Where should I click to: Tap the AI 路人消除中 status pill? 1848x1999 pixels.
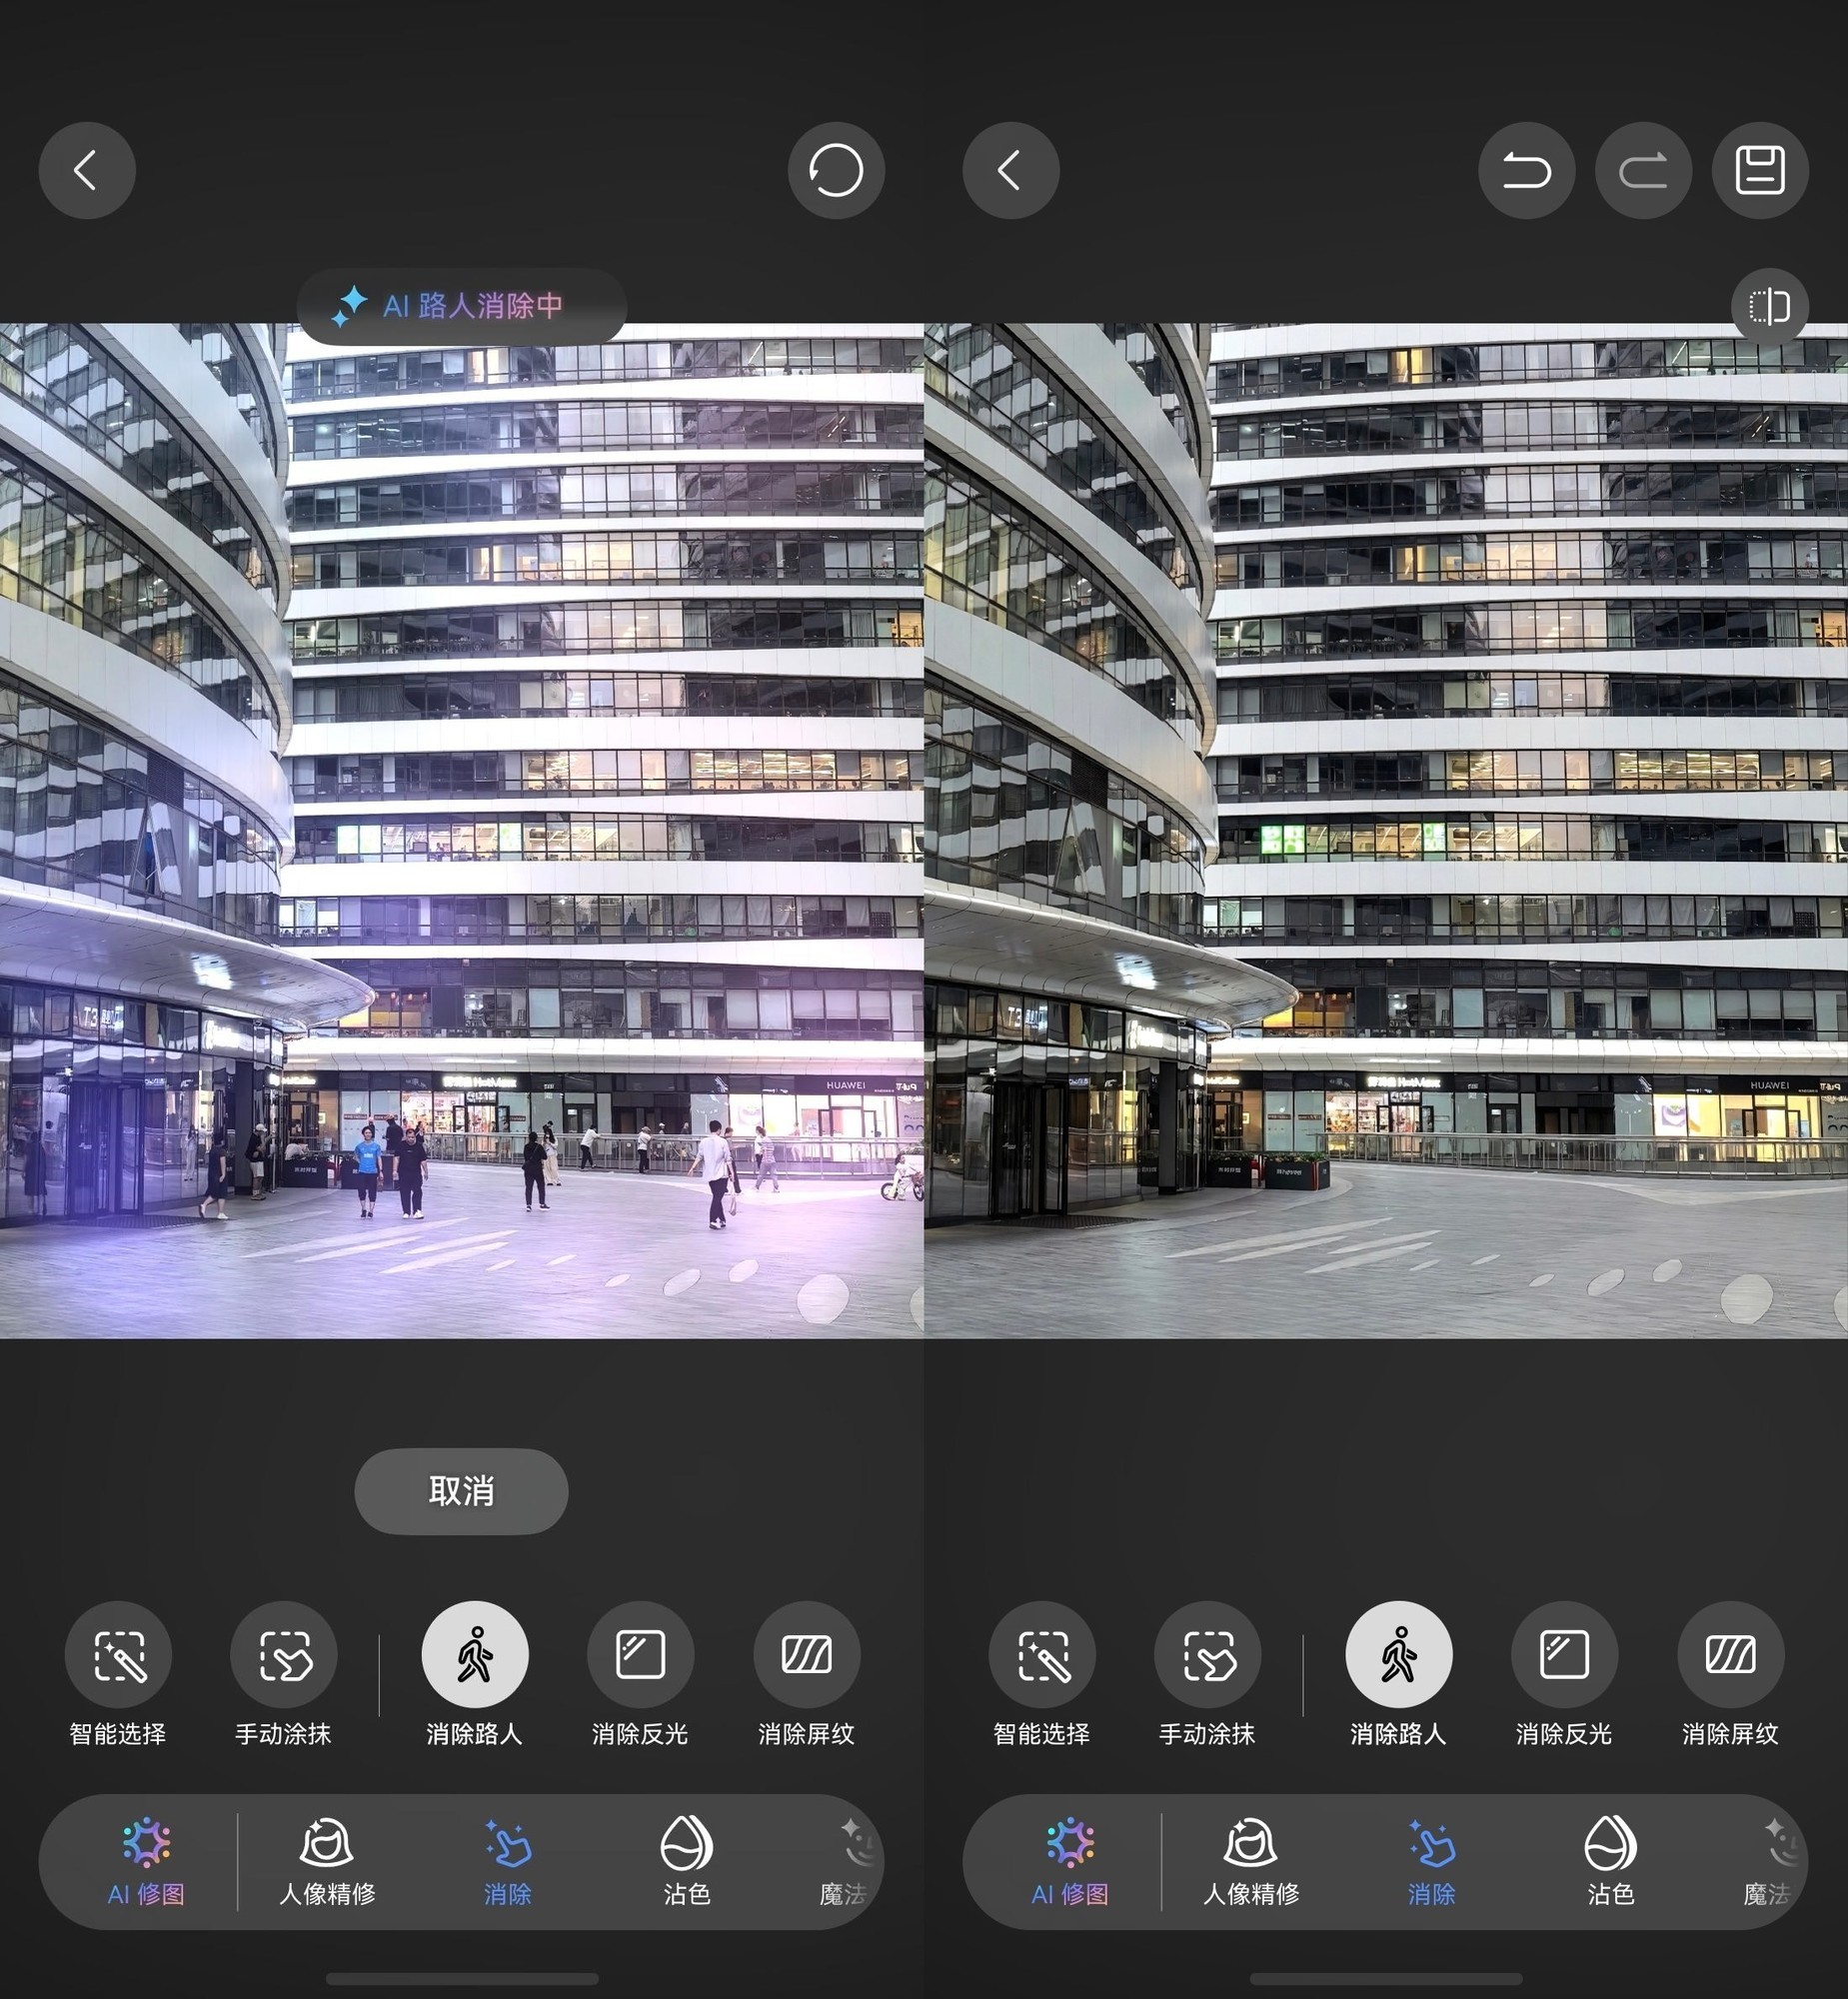pos(462,306)
